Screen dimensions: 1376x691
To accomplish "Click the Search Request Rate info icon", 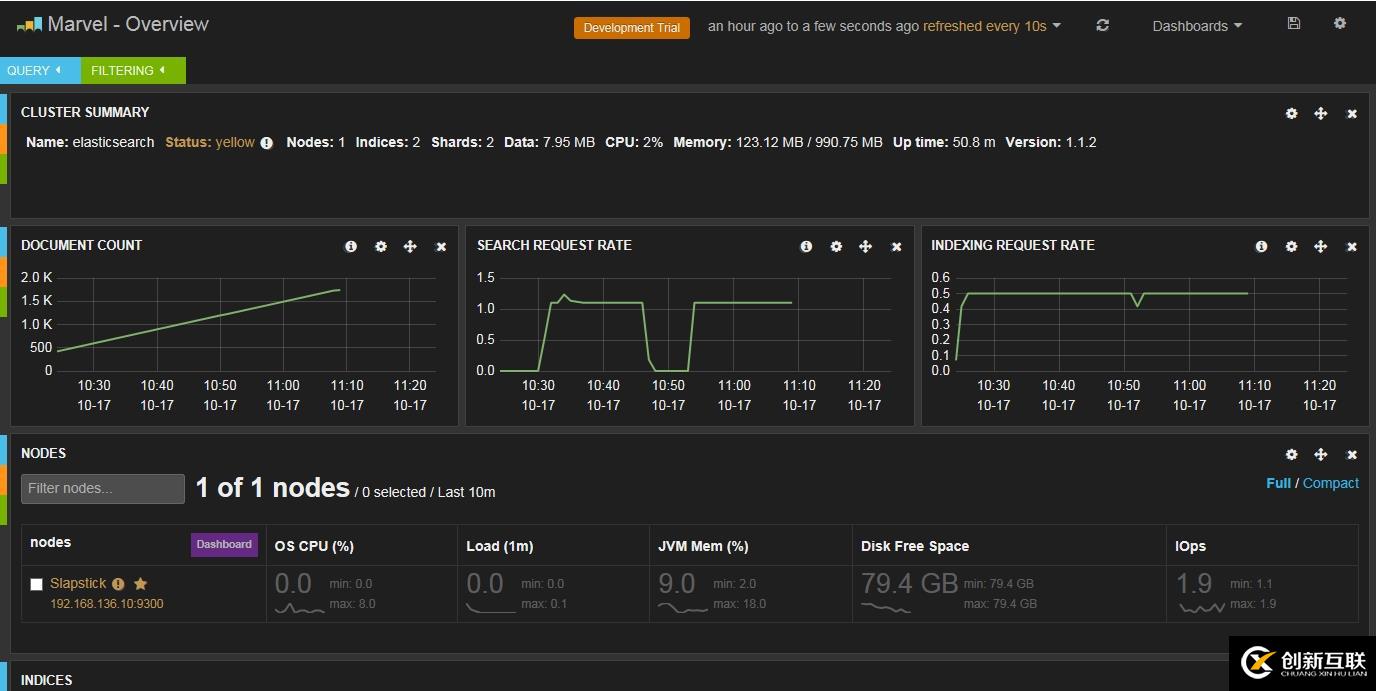I will pos(806,246).
